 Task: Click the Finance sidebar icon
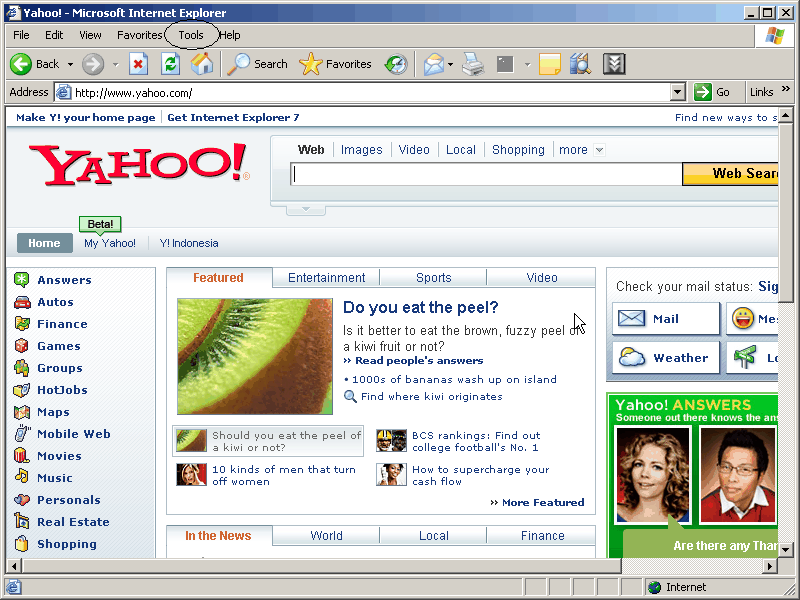pyautogui.click(x=22, y=323)
